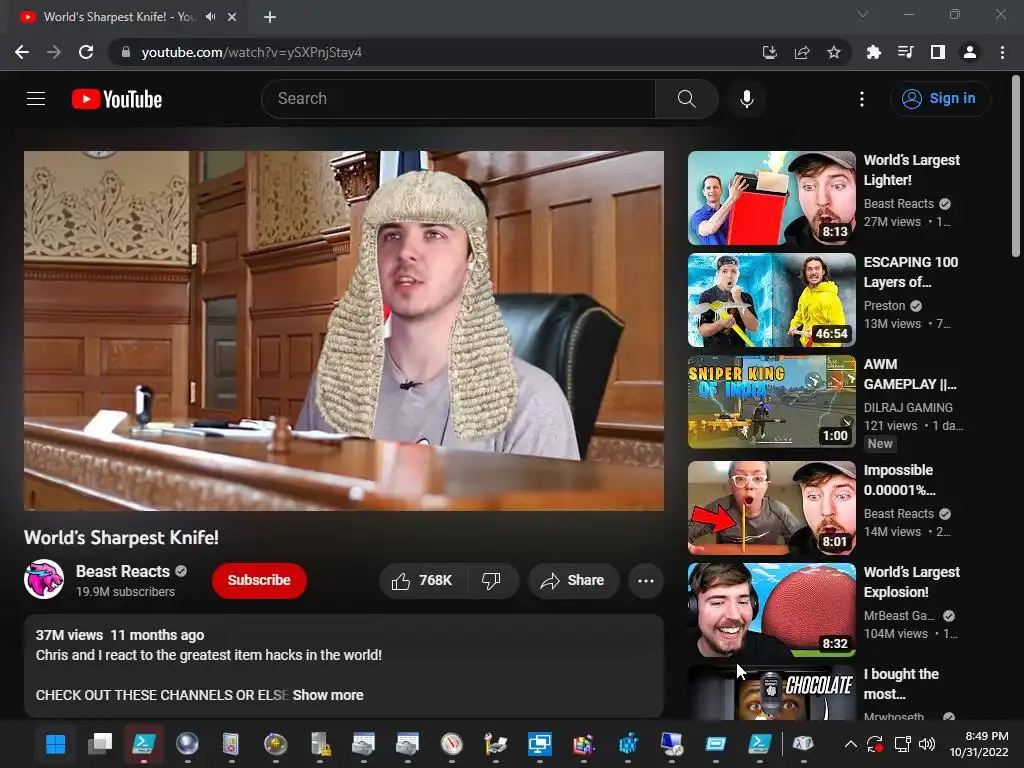
Task: Open media controls in Chrome toolbar
Action: (905, 52)
